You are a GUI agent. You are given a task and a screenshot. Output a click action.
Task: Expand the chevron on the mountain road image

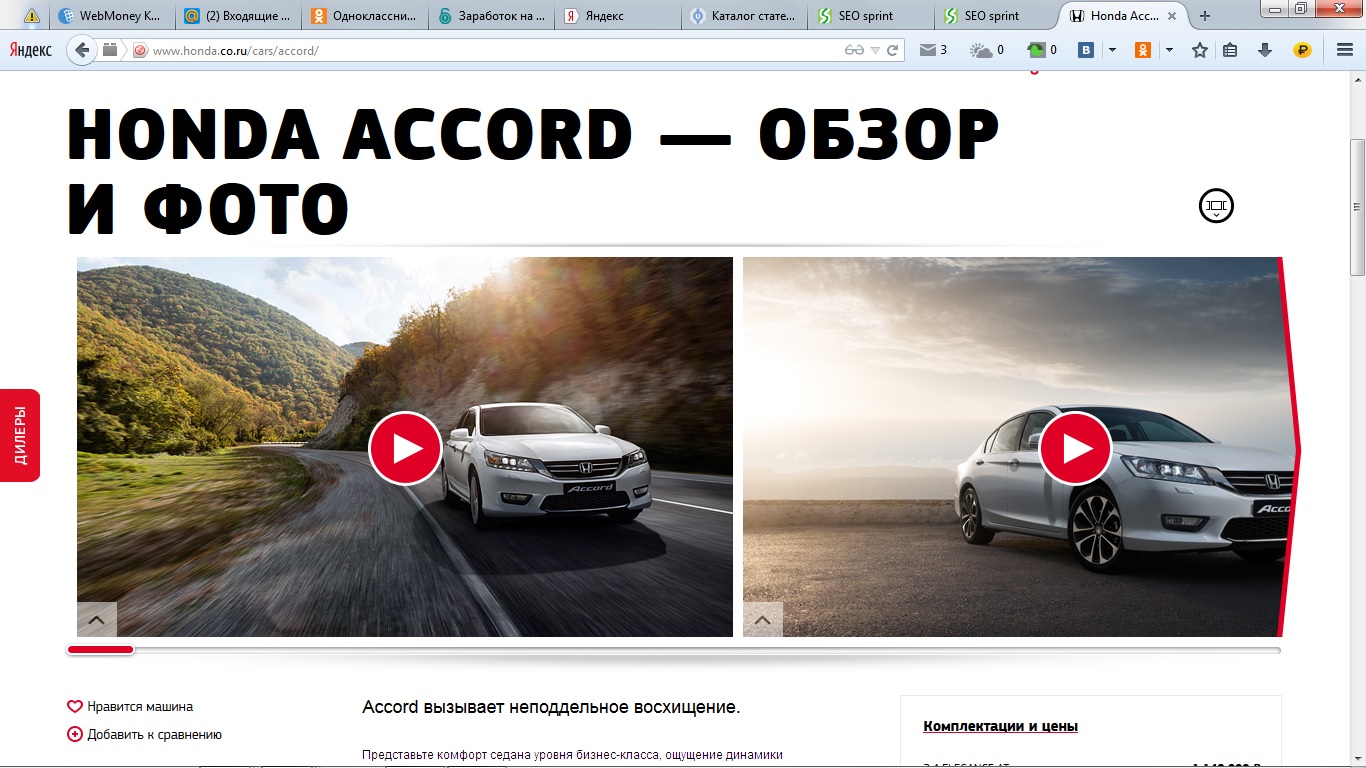pyautogui.click(x=97, y=620)
